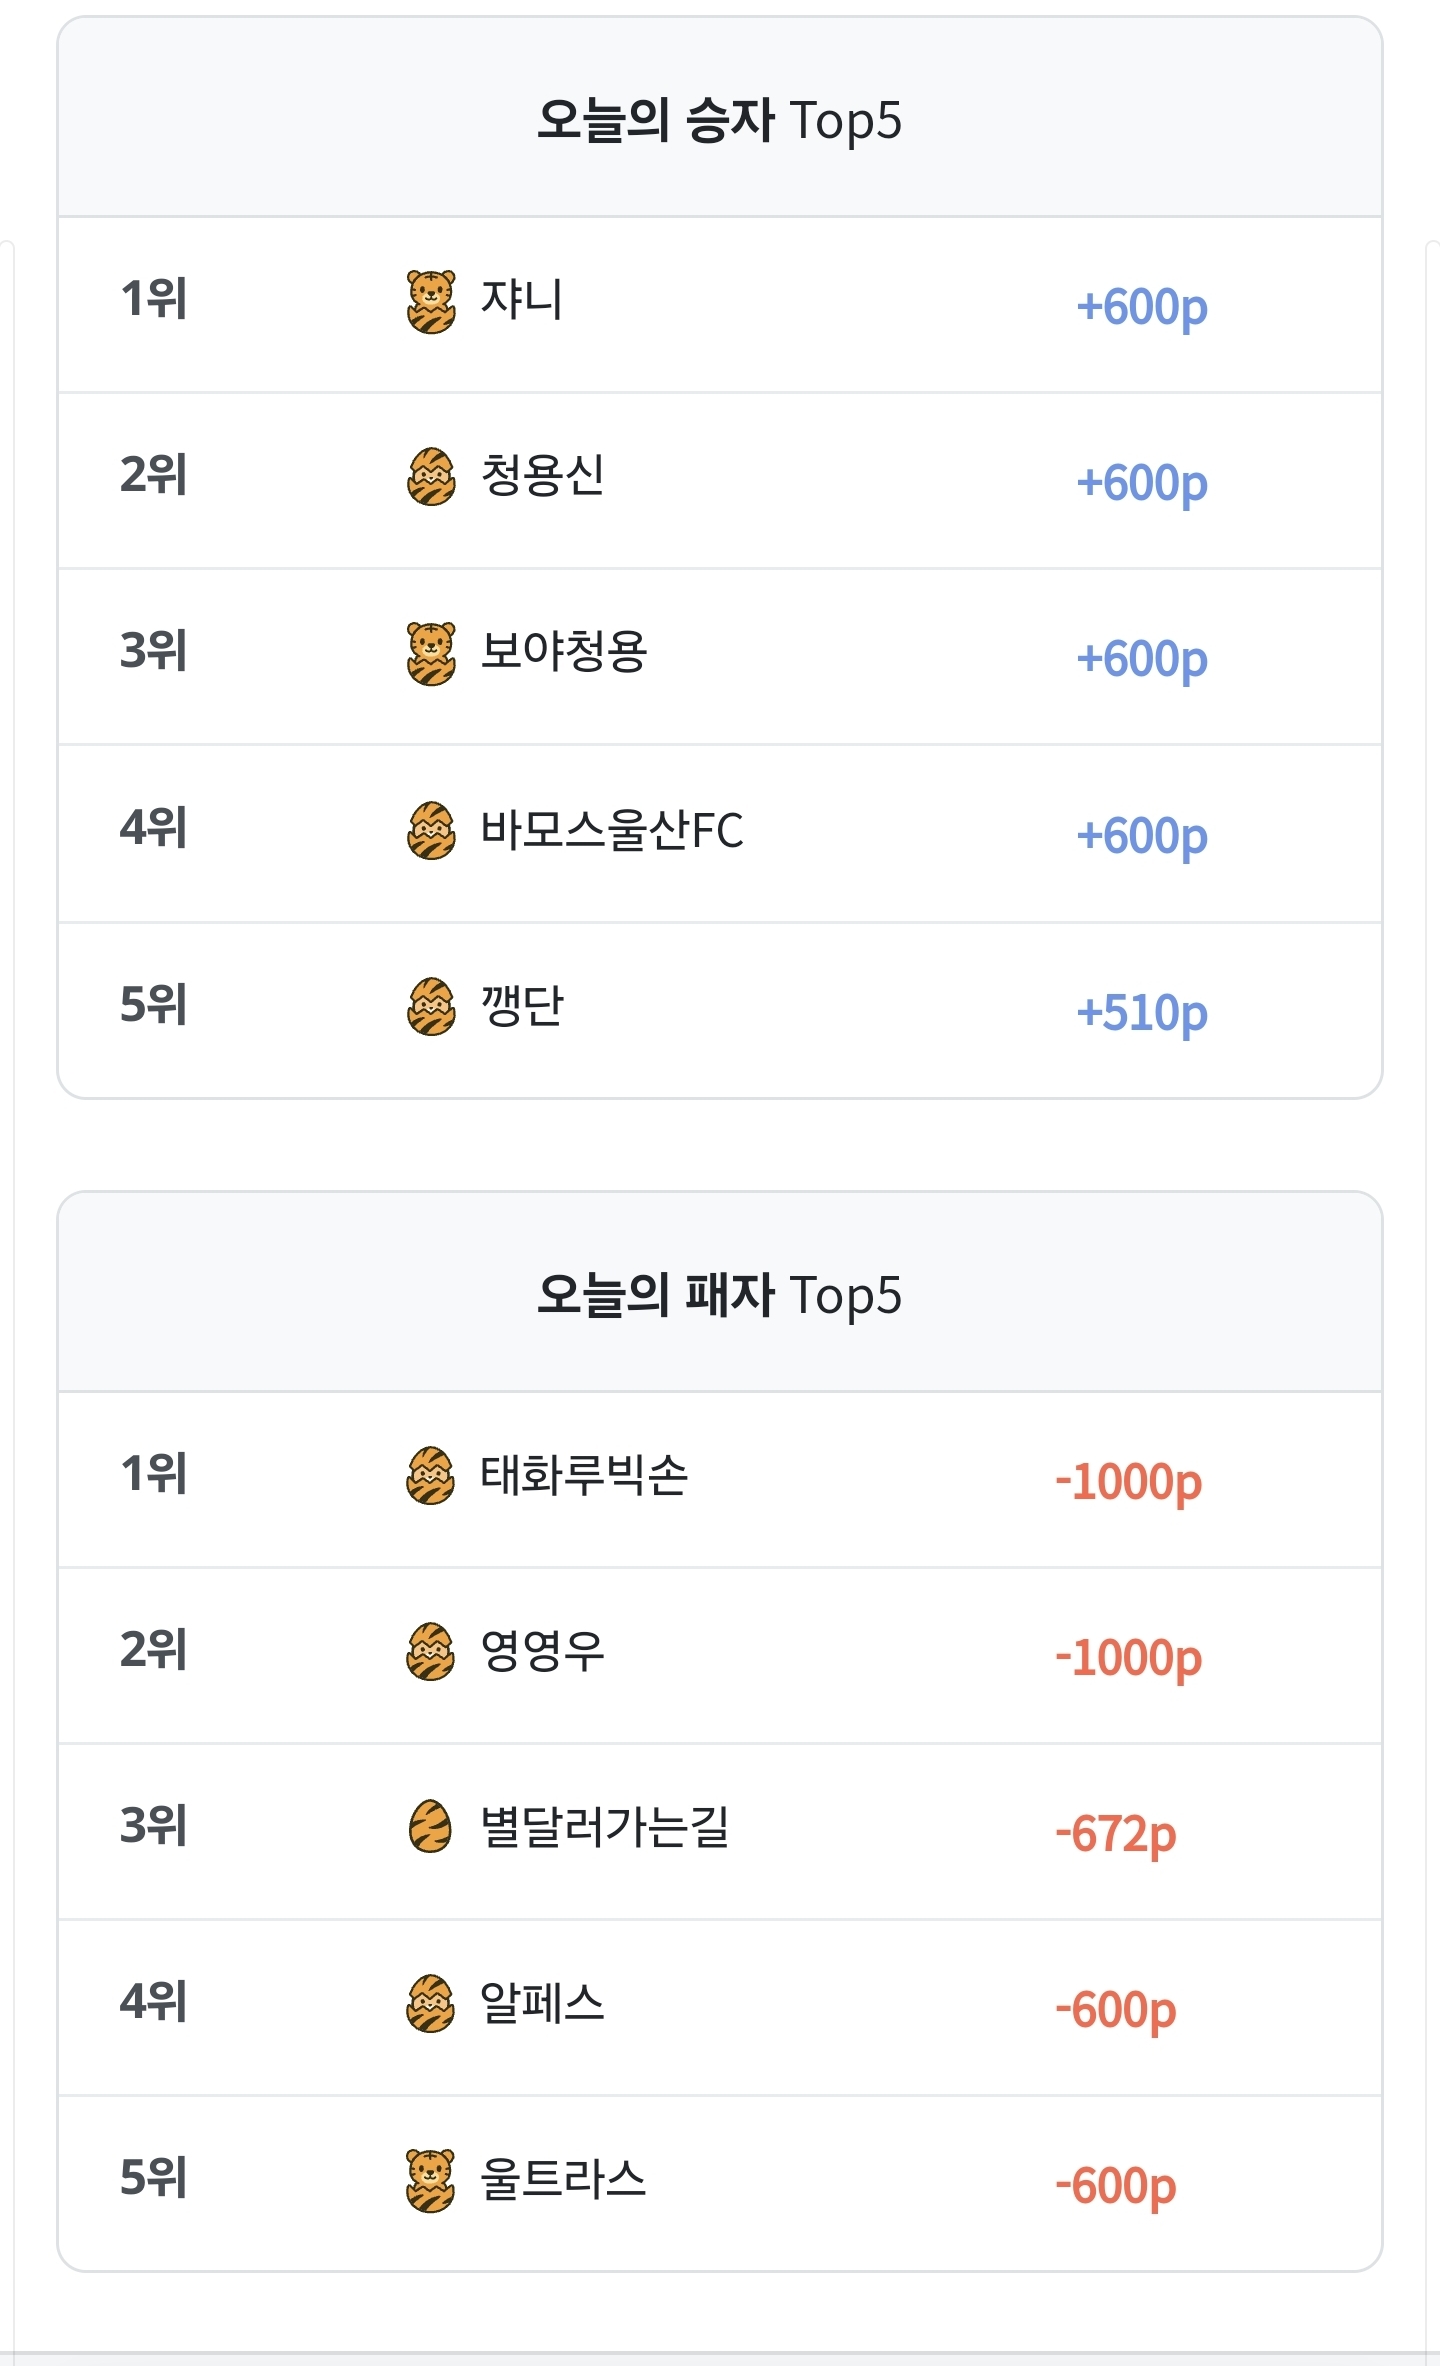Click the striped egg icon beside 별달러가는길

coord(431,1827)
